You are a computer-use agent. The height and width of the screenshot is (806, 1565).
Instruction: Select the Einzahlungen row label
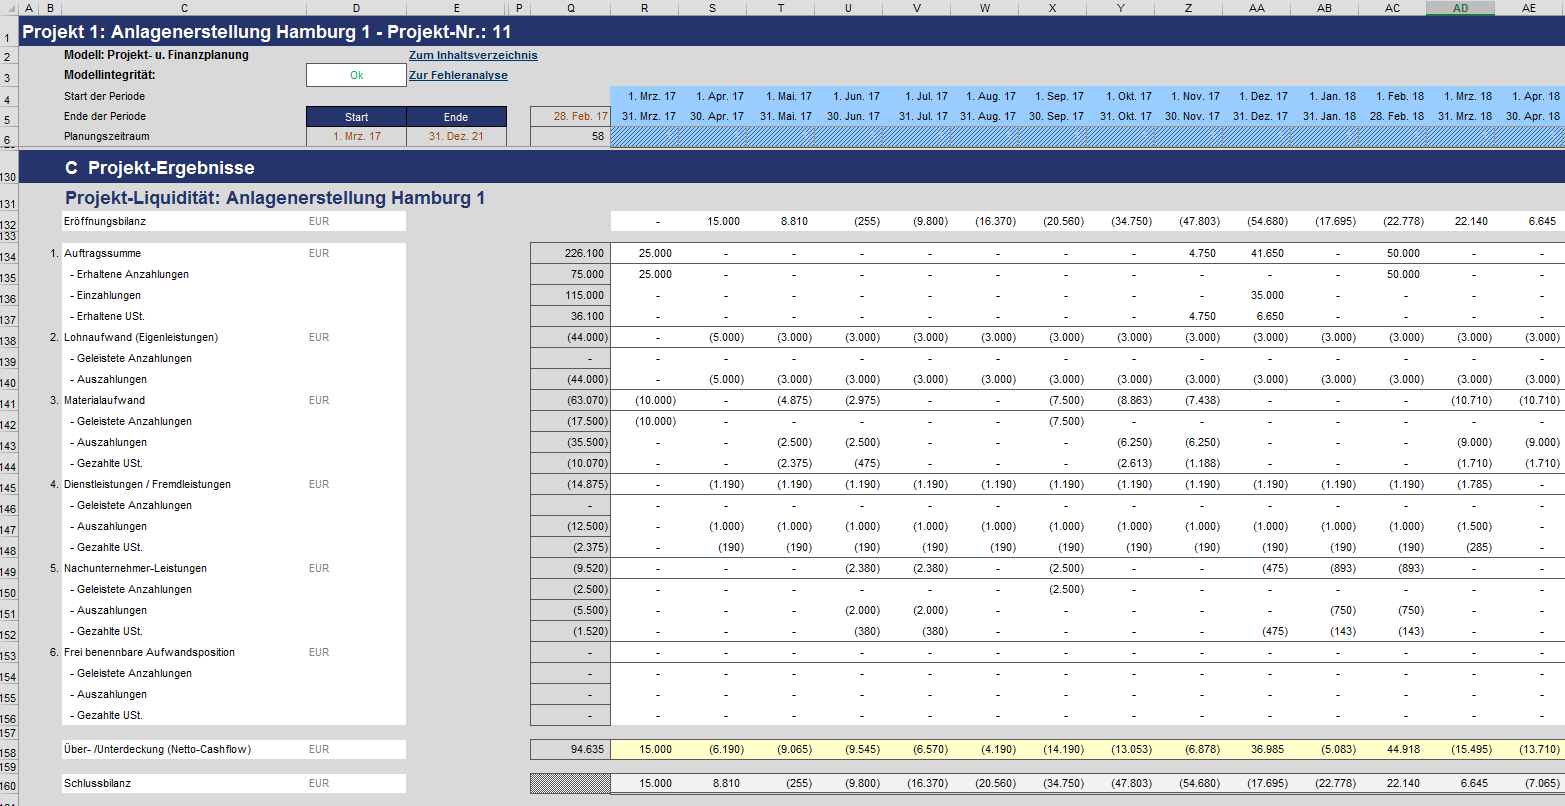pos(105,296)
